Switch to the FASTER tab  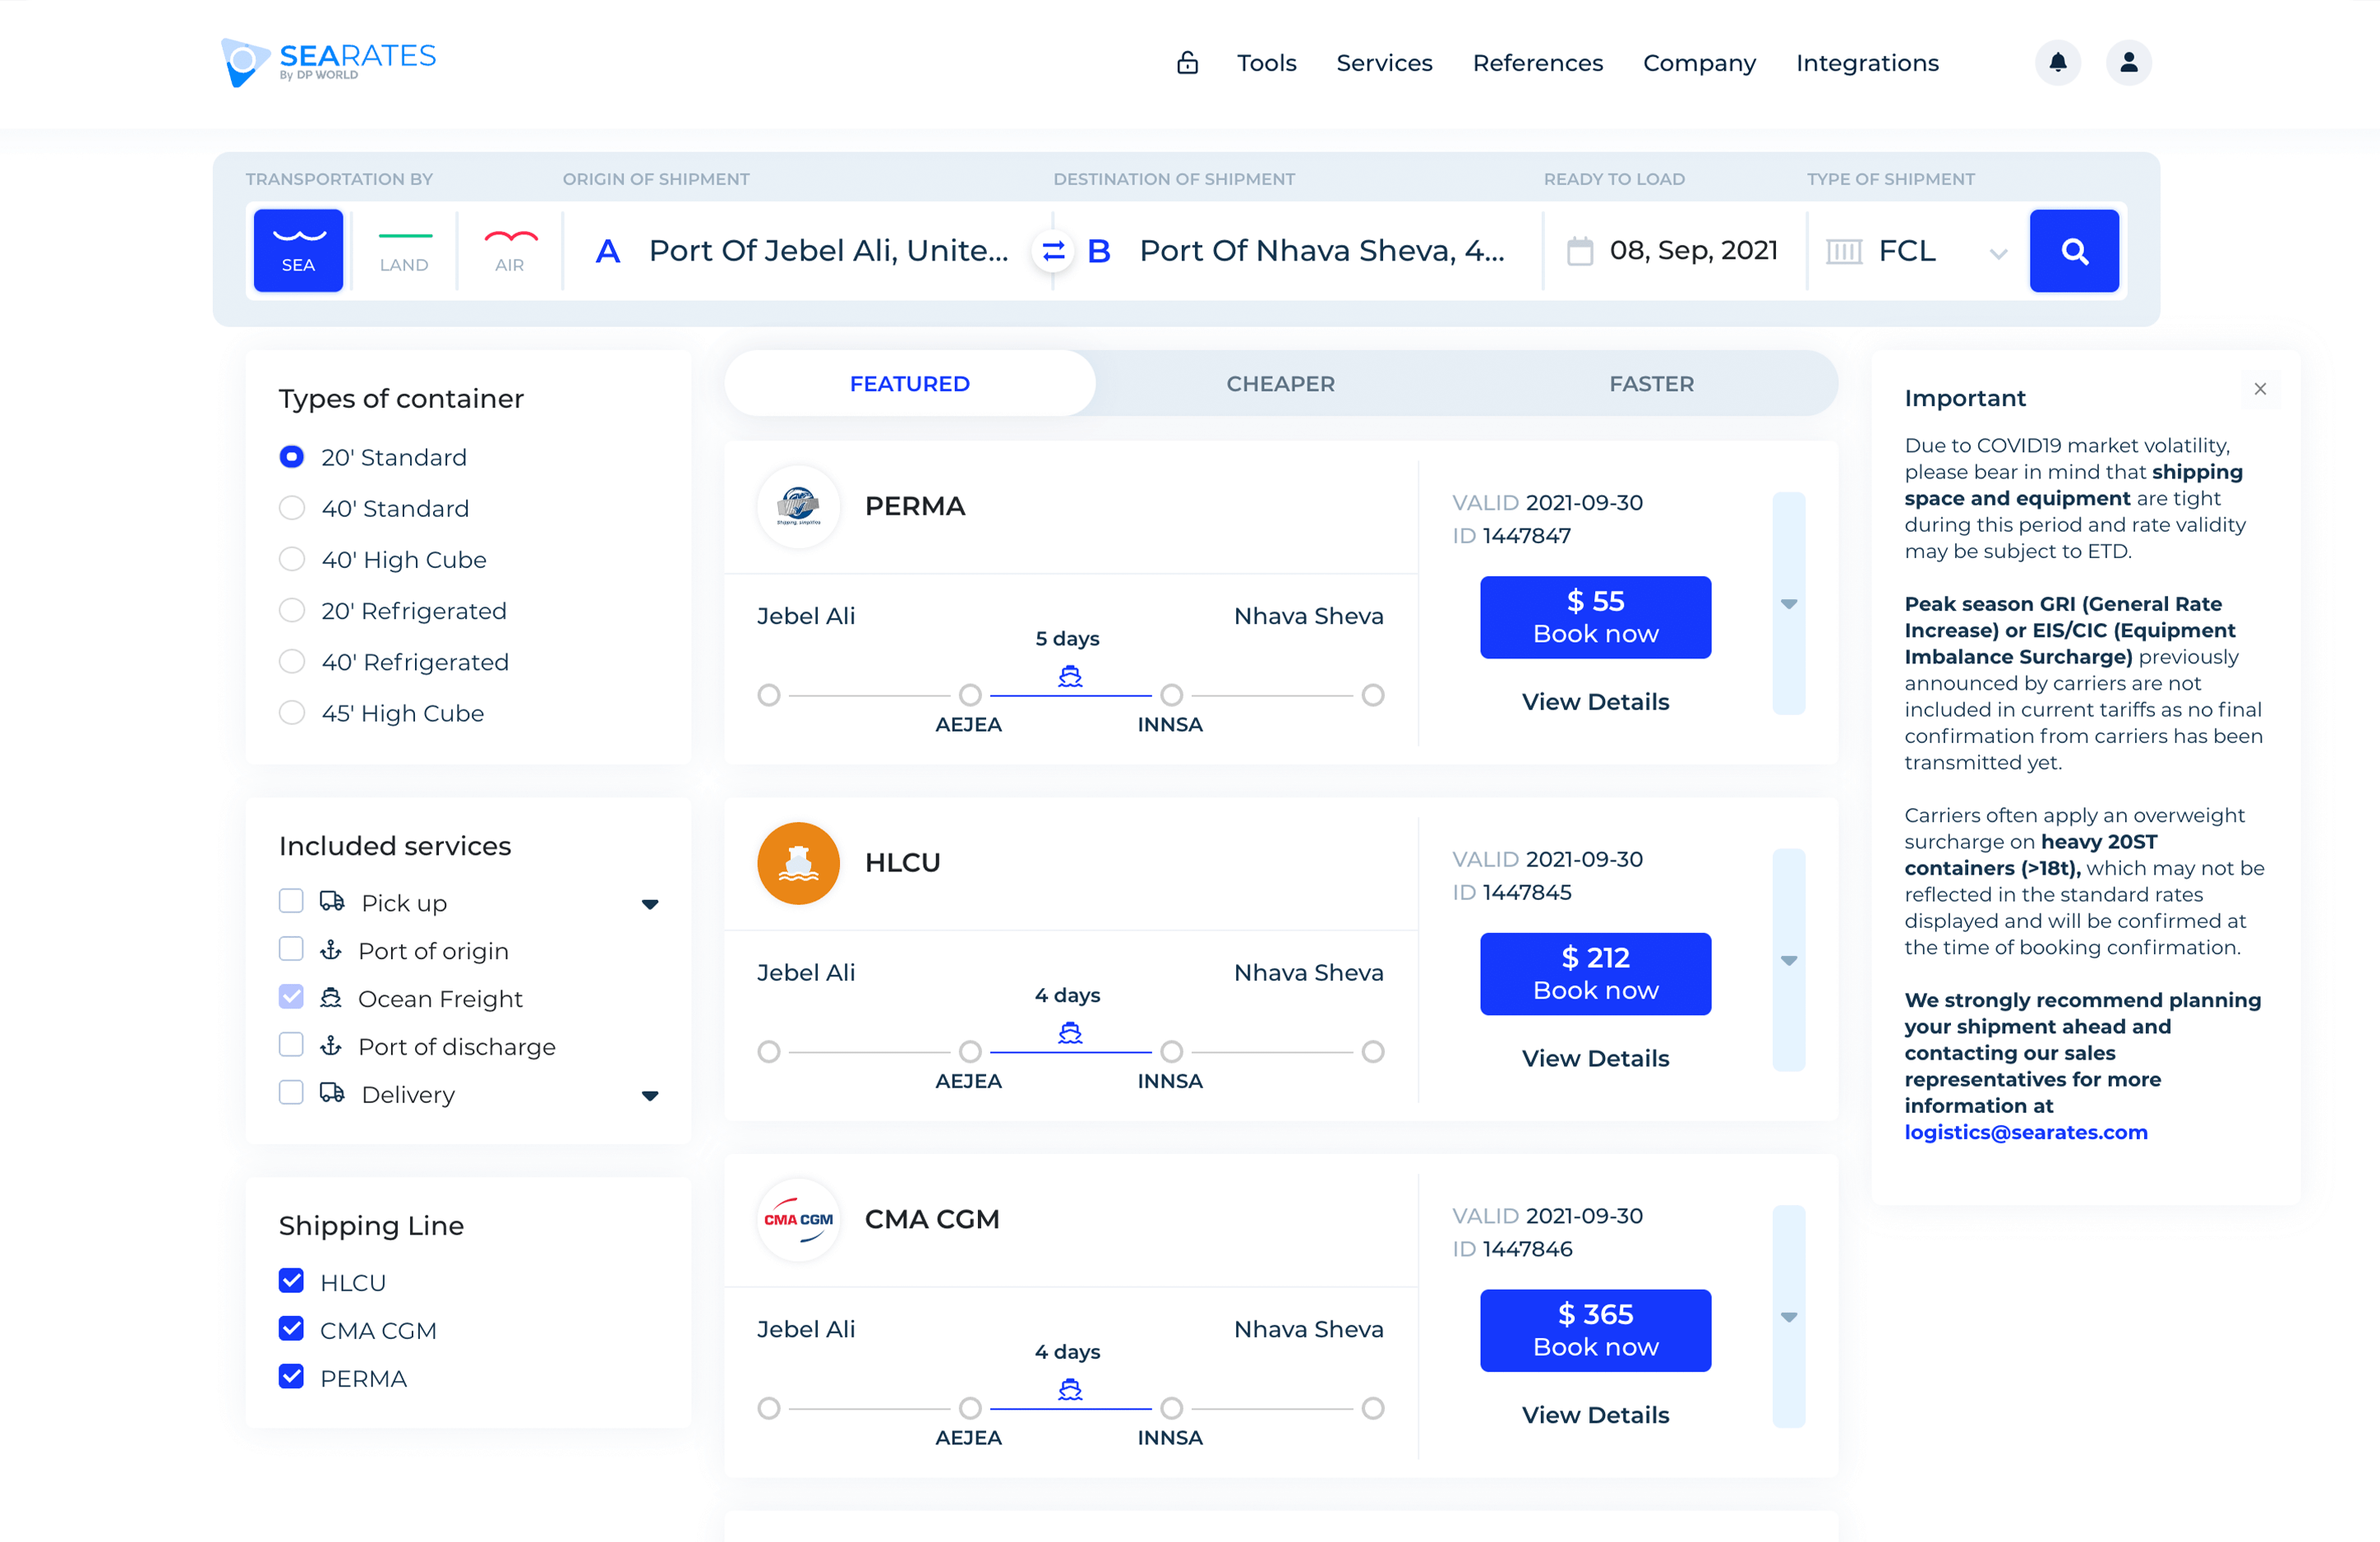[1652, 384]
